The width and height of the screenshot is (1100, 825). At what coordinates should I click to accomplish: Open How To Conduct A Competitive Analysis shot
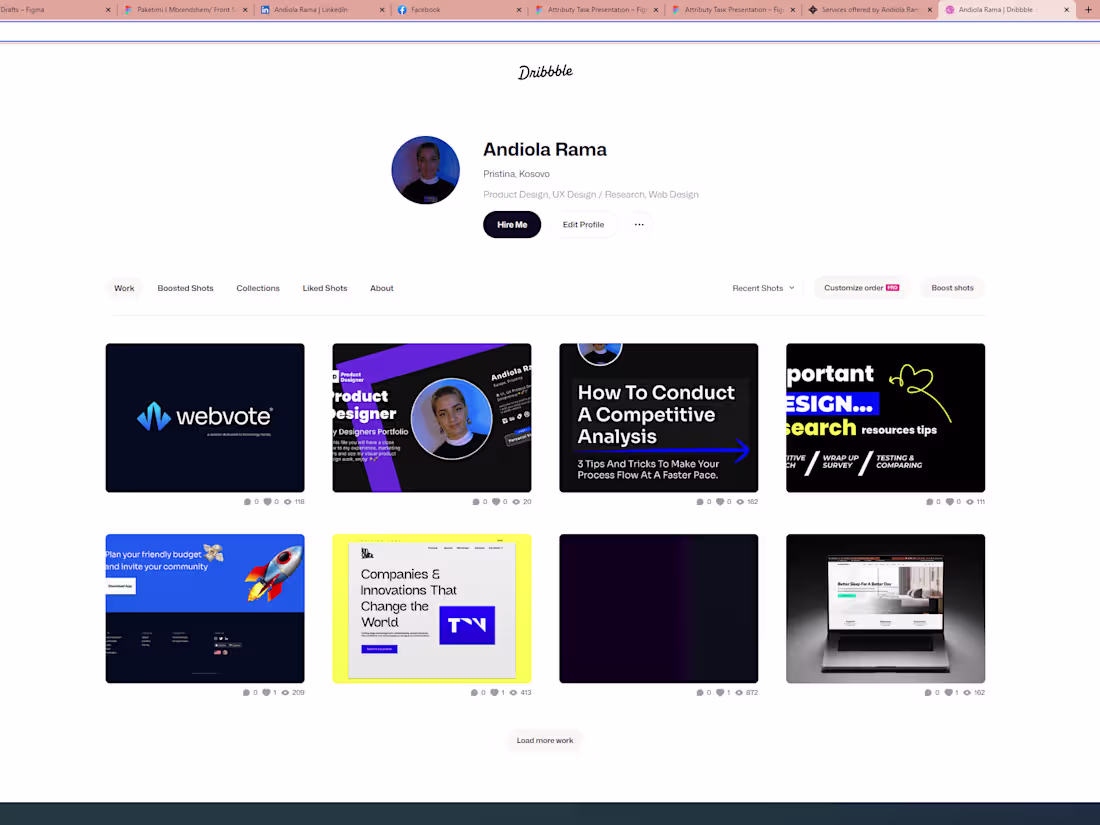click(x=659, y=417)
